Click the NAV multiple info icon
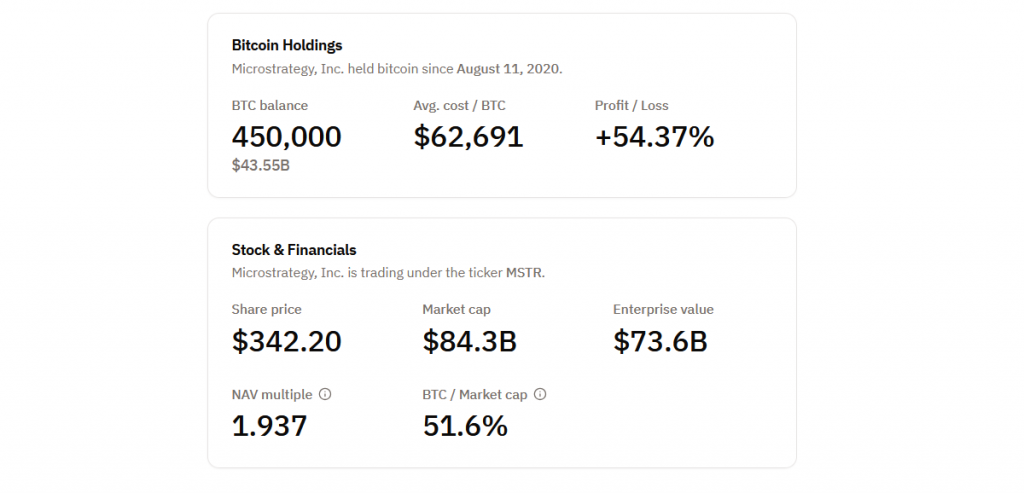 325,394
